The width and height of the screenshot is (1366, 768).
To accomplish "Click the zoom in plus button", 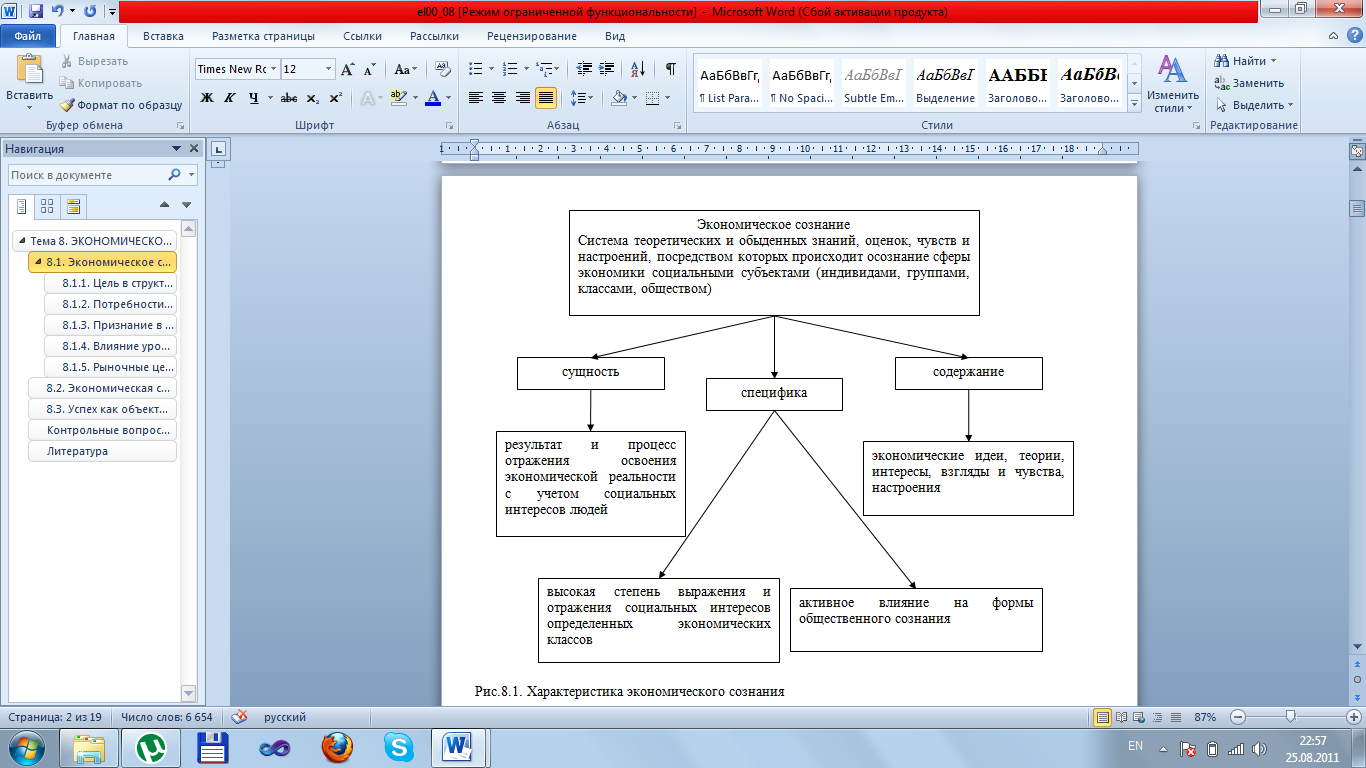I will tap(1353, 717).
